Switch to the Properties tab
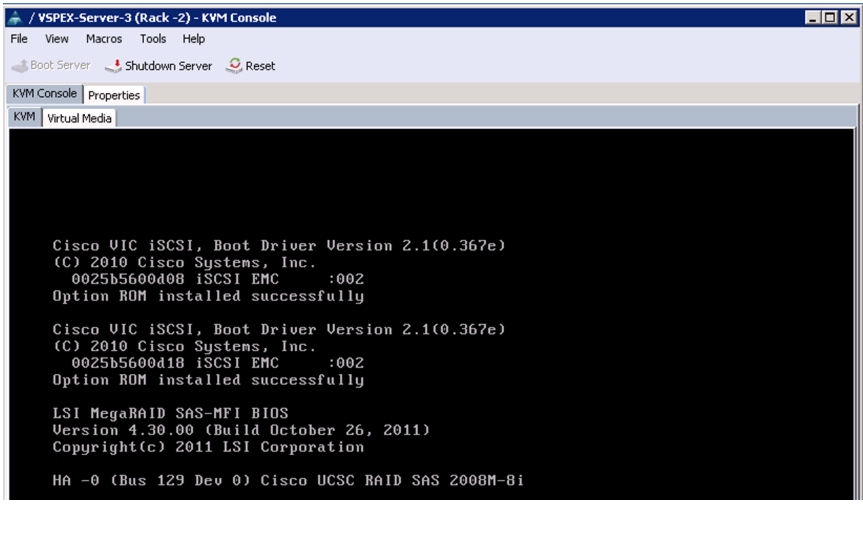Screen dimensions: 863x550 click(x=114, y=95)
